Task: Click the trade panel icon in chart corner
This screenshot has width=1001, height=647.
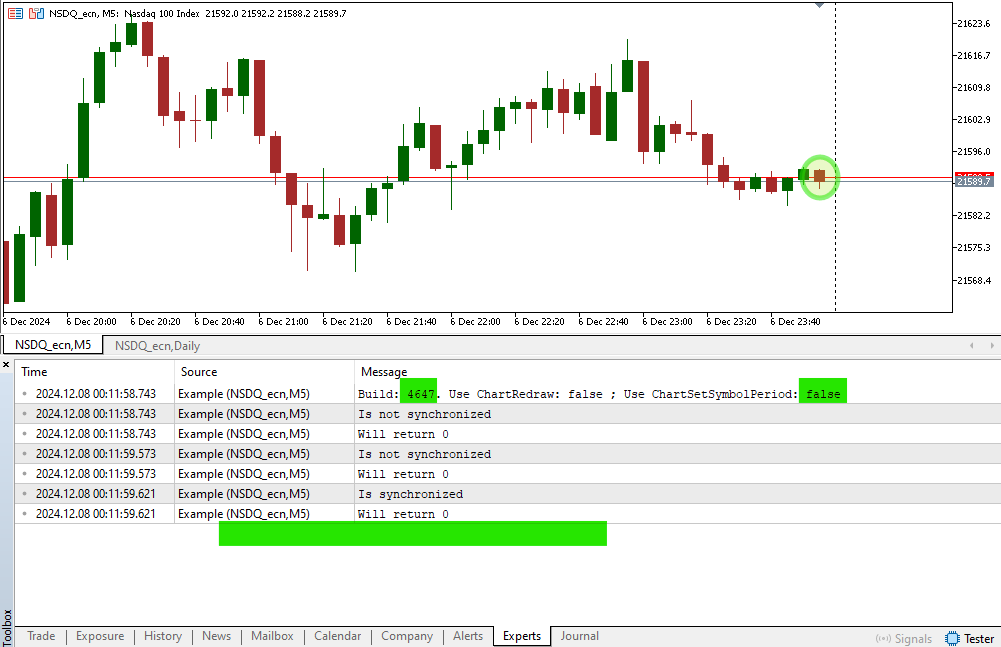Action: click(x=15, y=13)
